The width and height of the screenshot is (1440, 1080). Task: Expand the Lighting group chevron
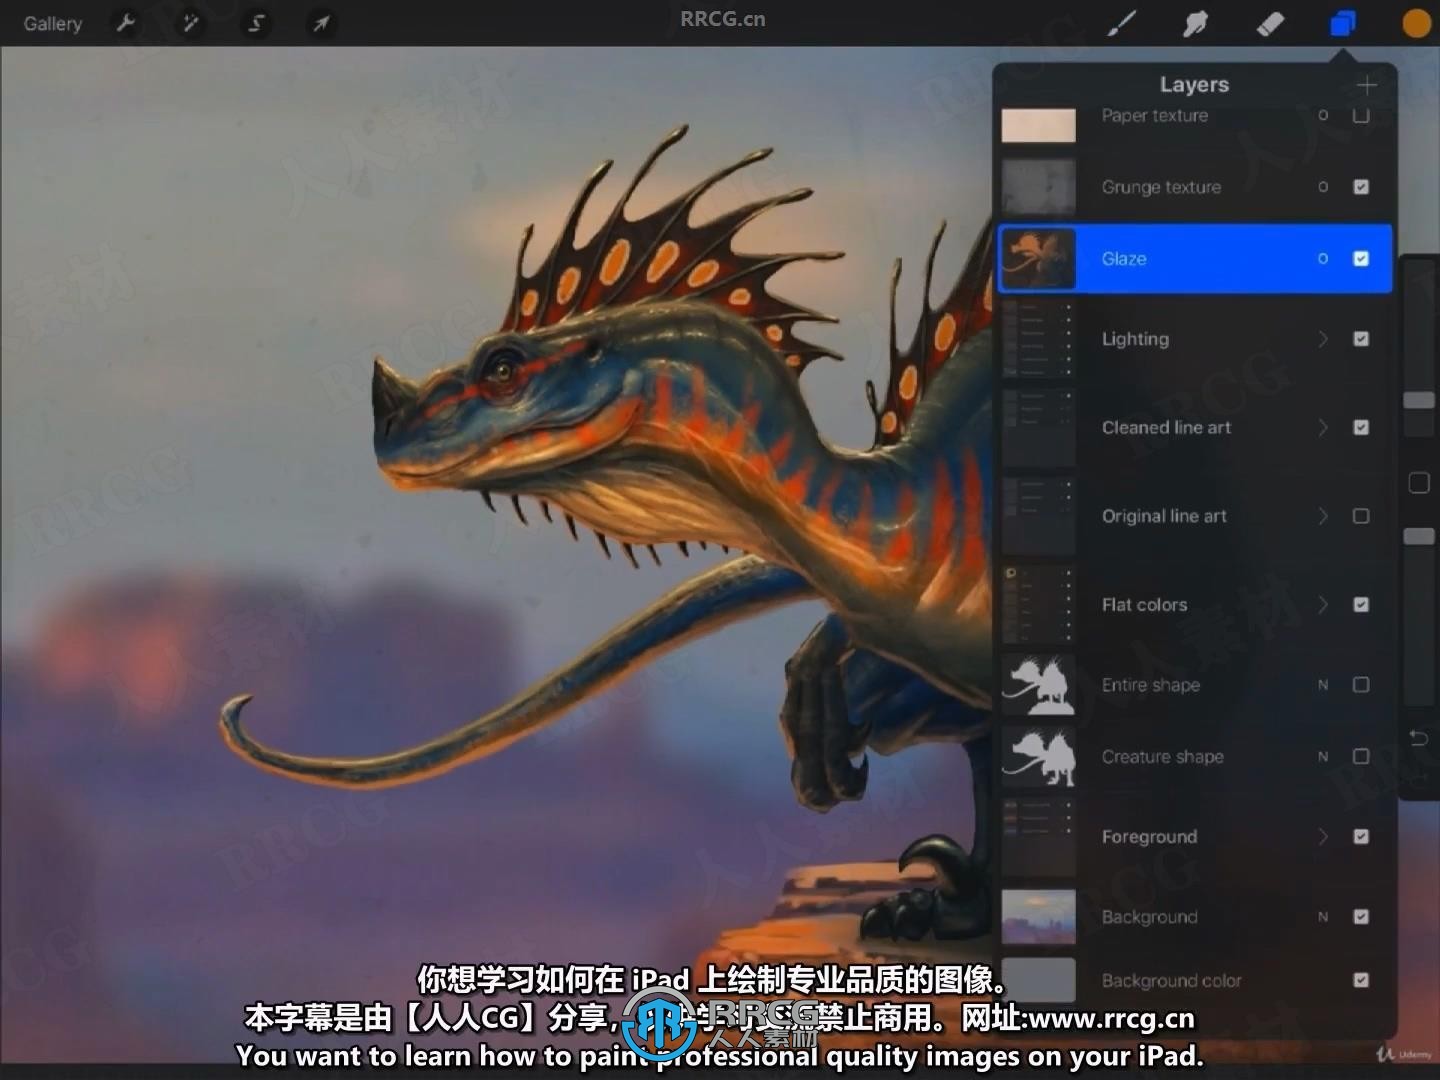pyautogui.click(x=1323, y=339)
